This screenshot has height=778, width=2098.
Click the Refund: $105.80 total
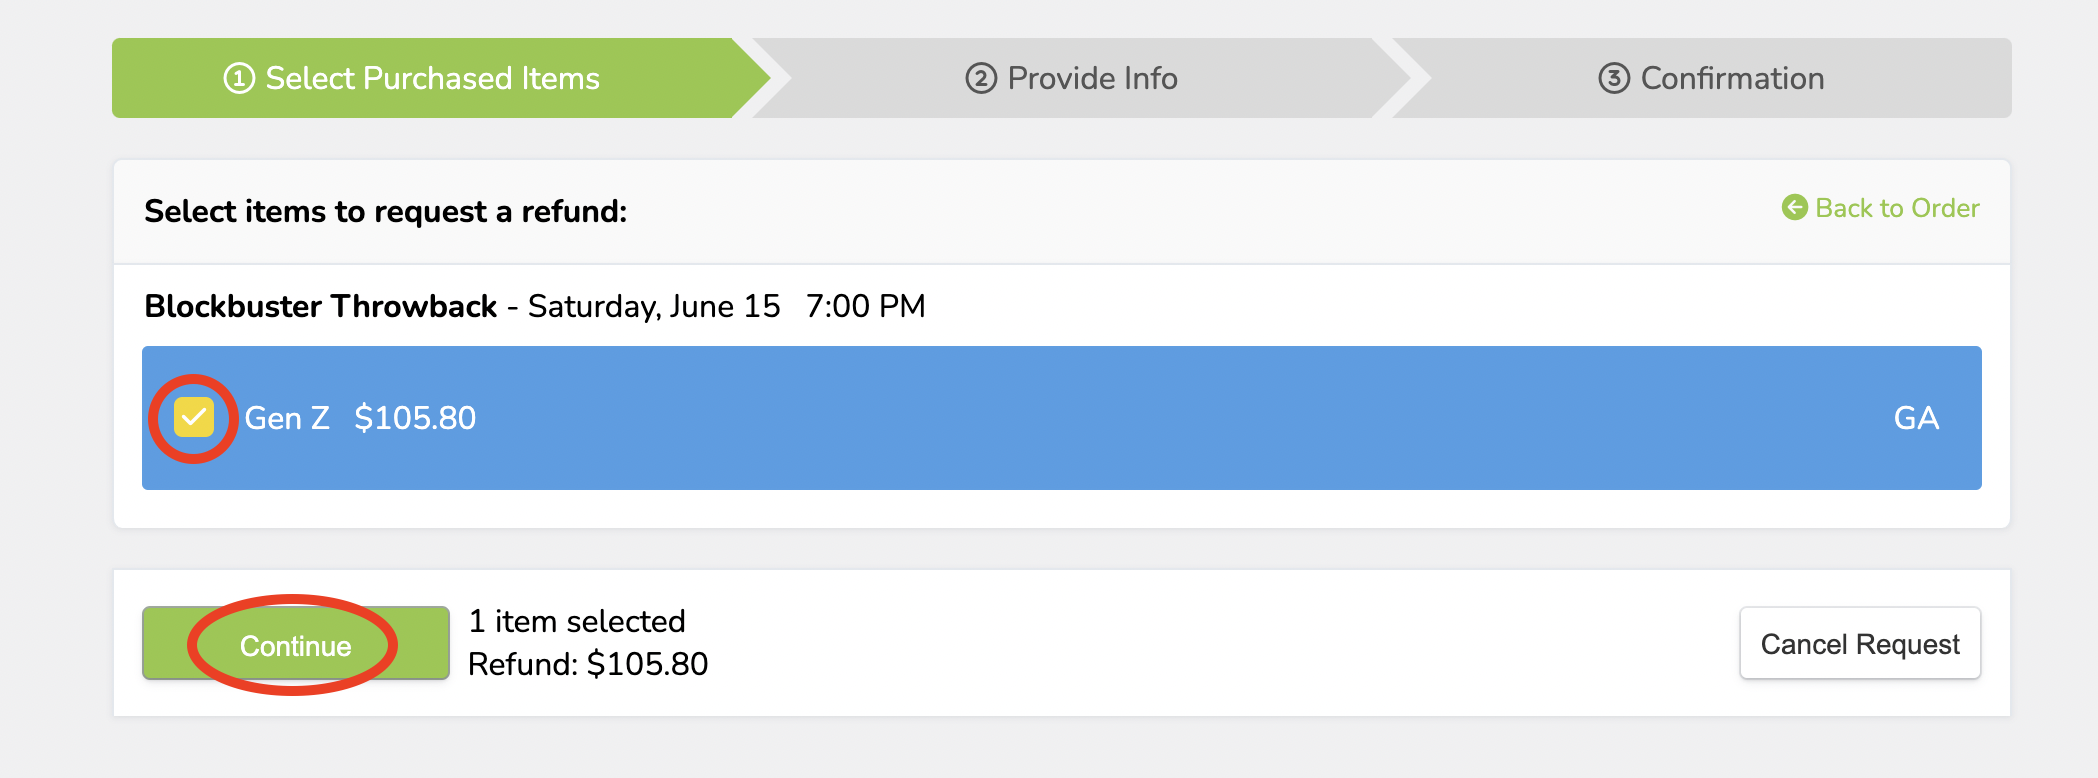click(x=588, y=664)
